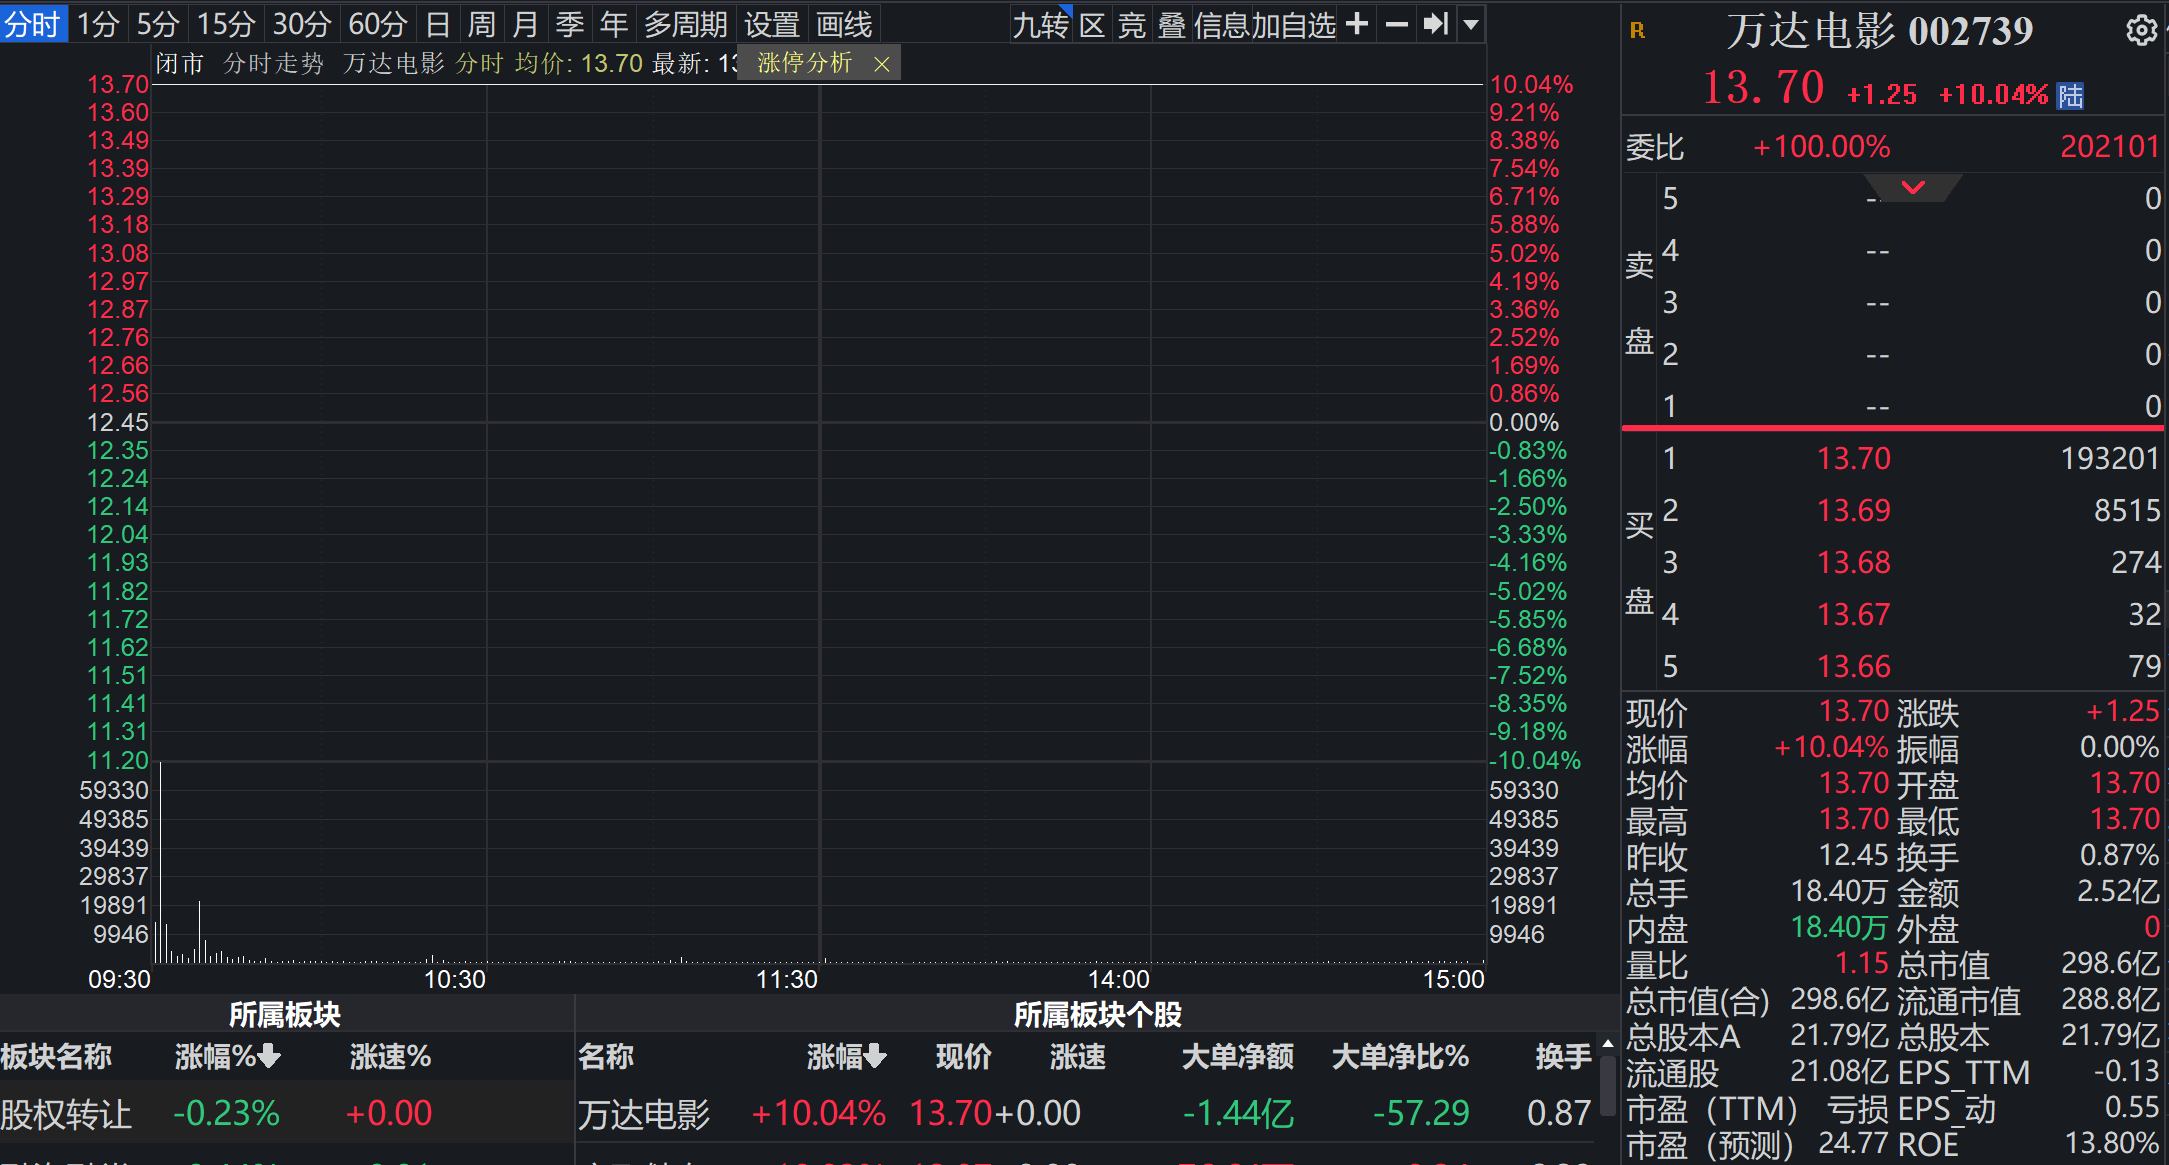
Task: Click the 板块名称 column header
Action: [x=56, y=1056]
